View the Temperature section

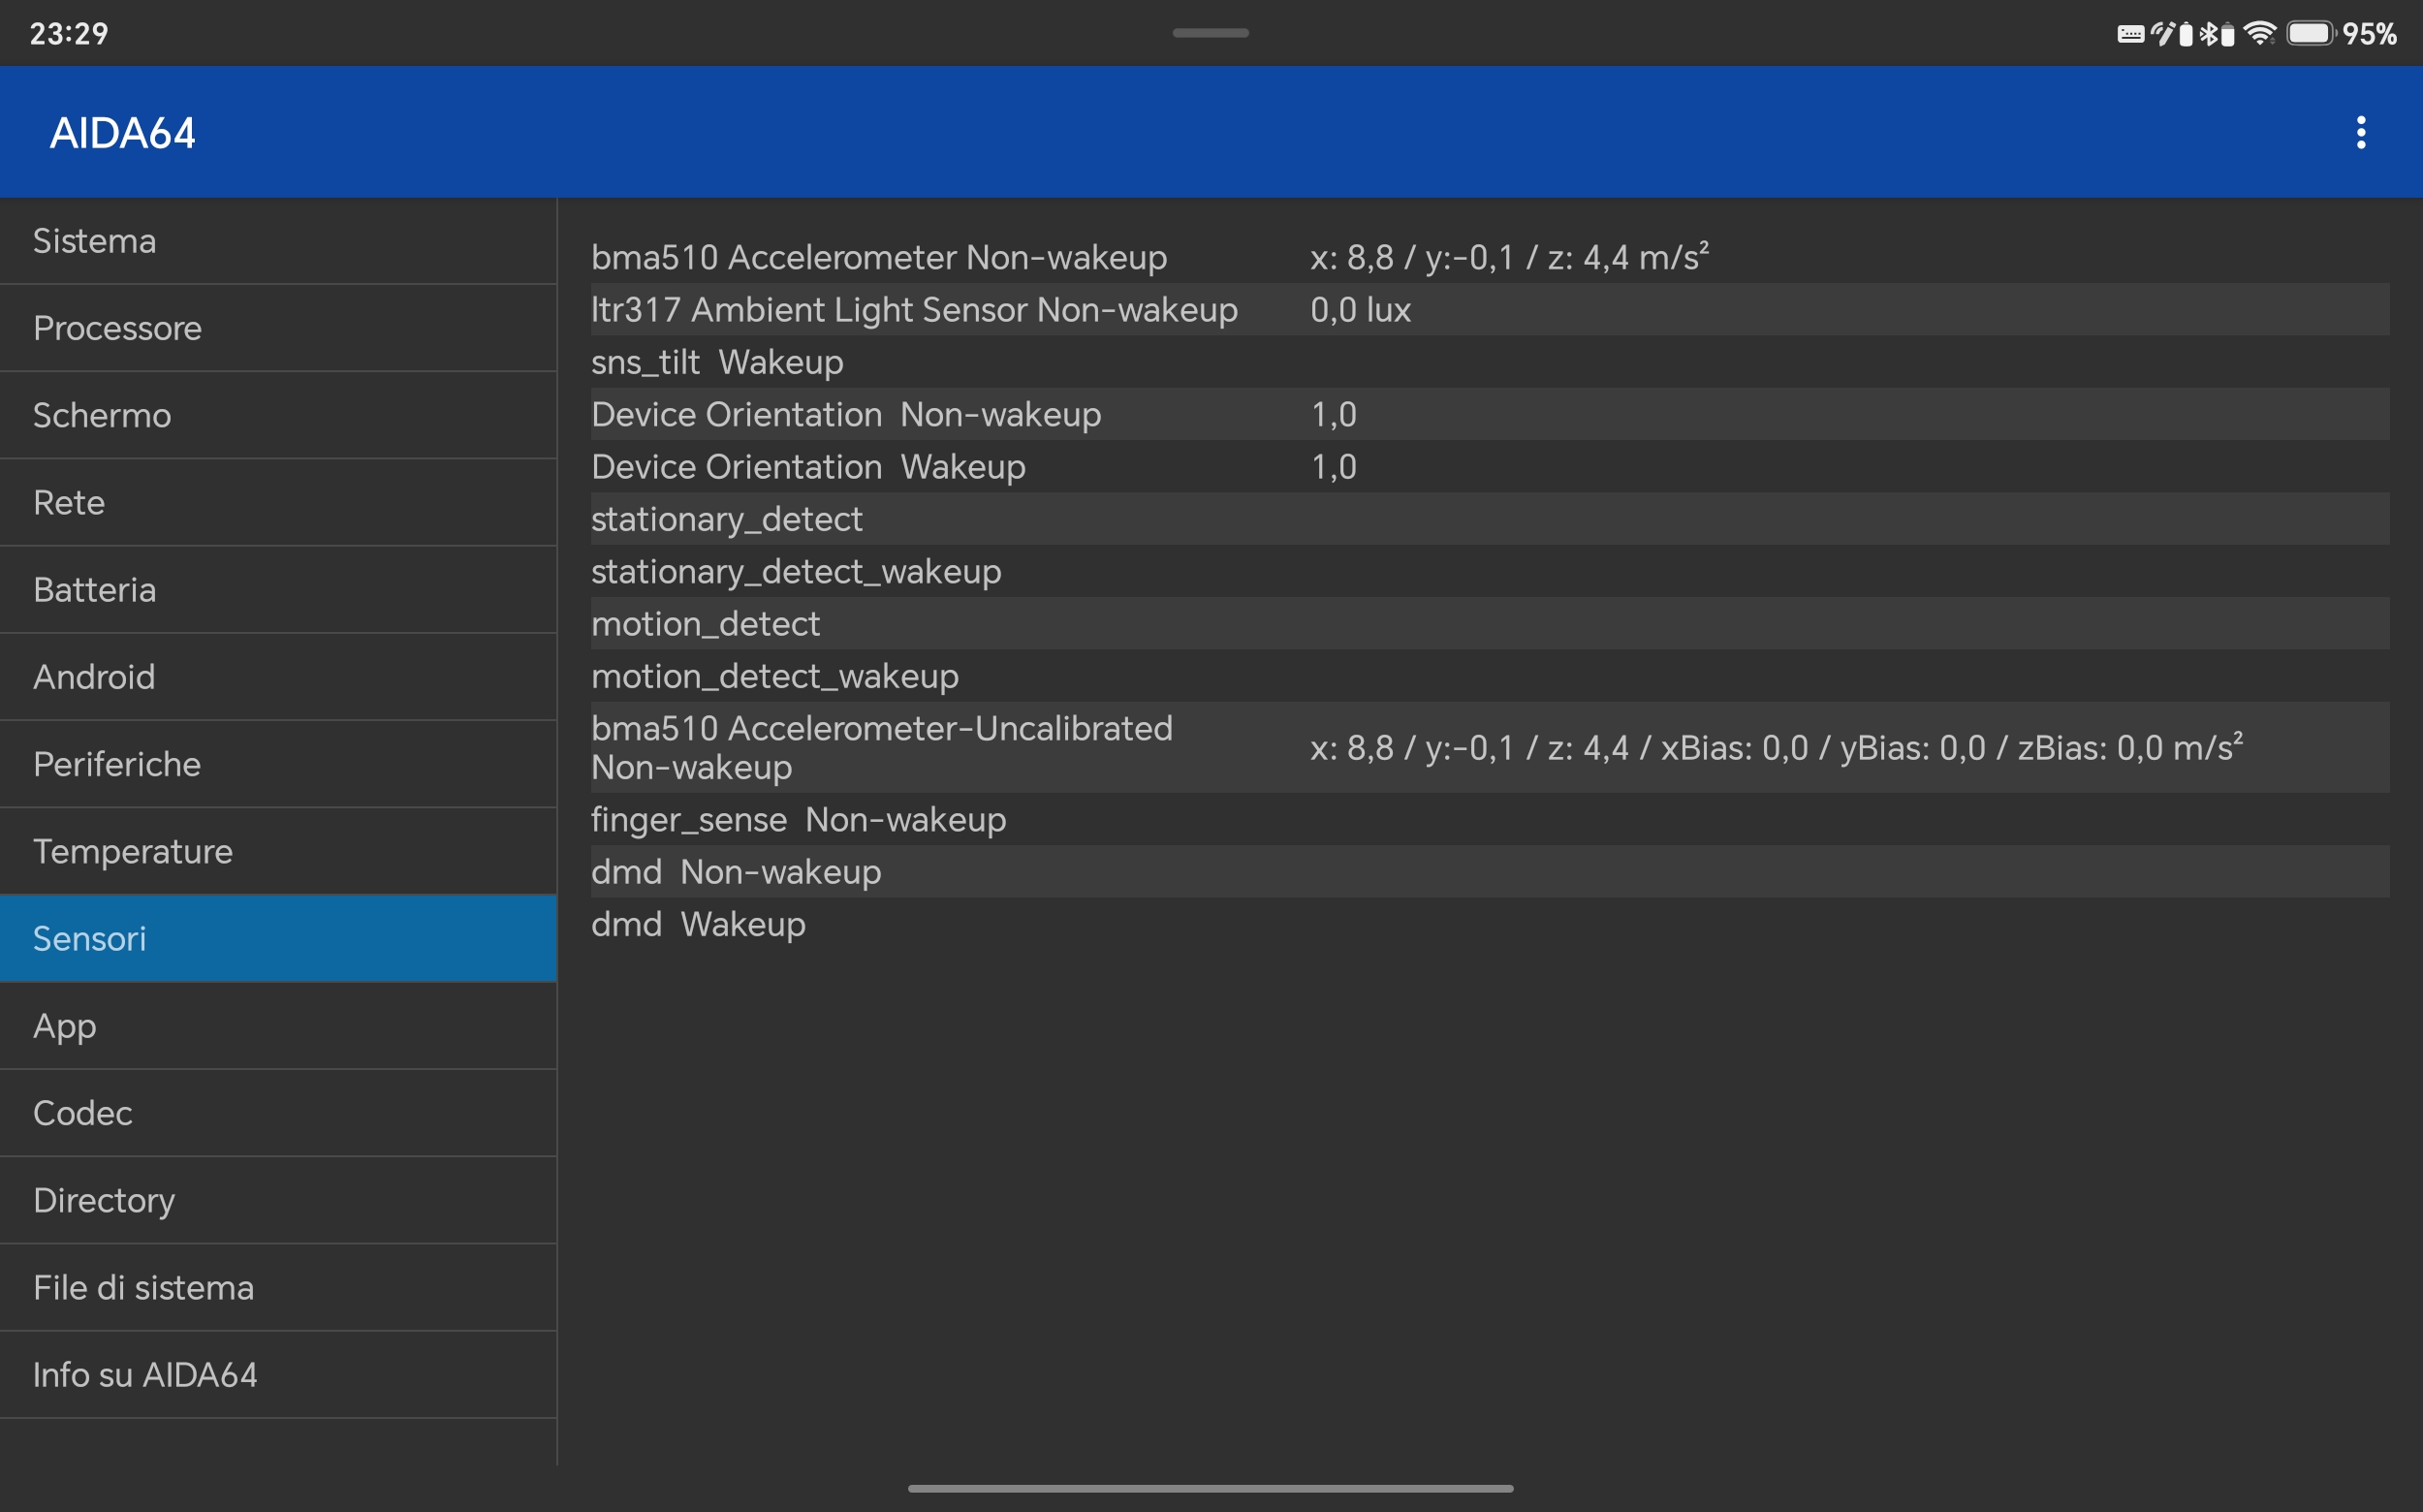click(x=278, y=851)
